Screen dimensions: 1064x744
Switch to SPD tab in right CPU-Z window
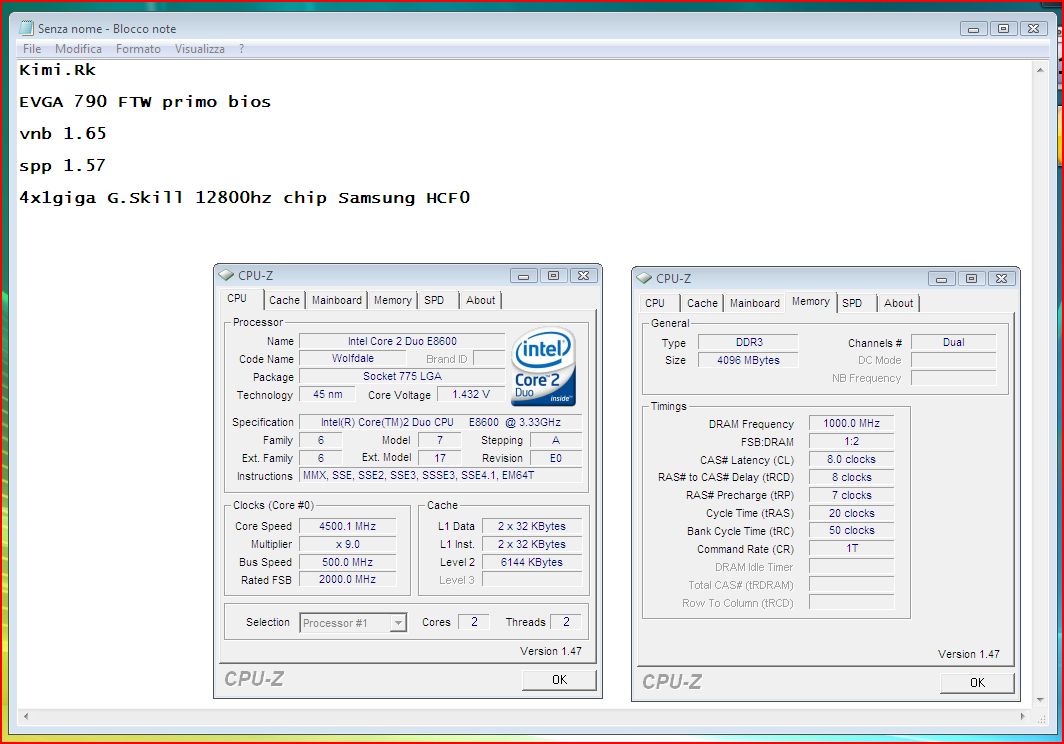point(852,303)
